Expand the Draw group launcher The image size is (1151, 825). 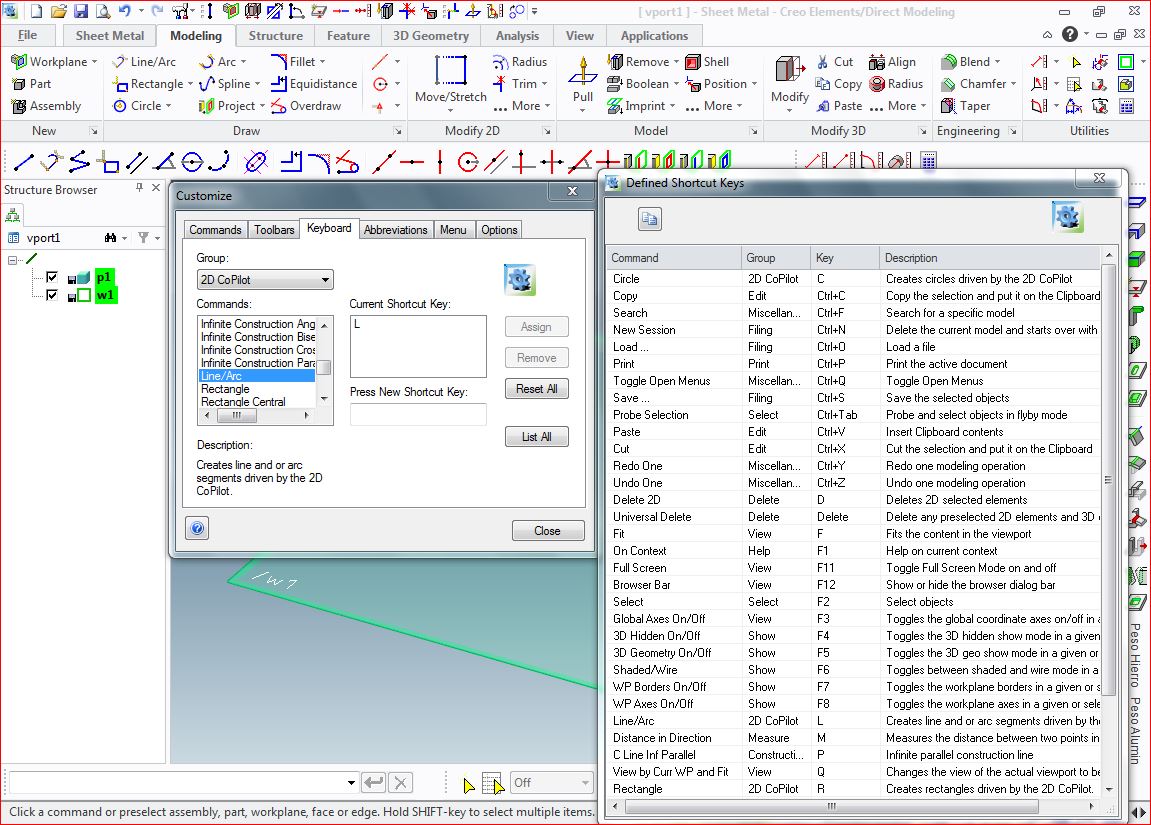click(x=397, y=131)
